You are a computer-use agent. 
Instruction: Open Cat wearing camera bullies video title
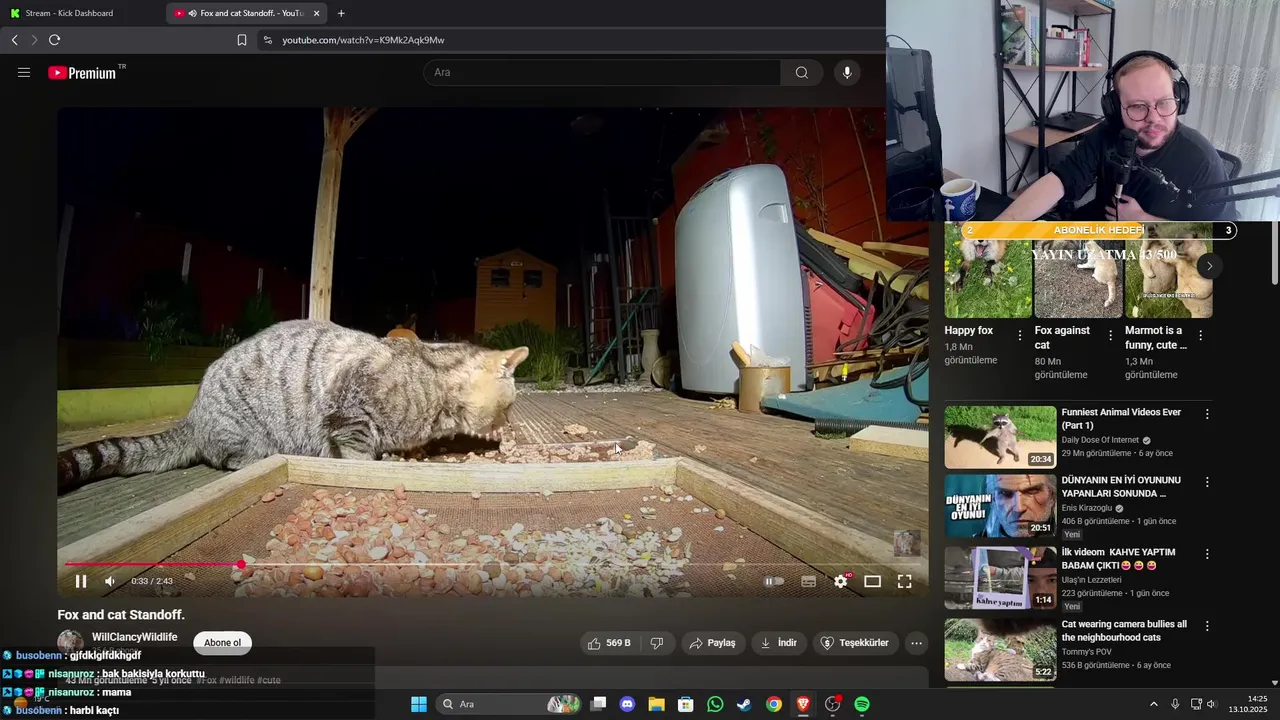pos(1124,631)
